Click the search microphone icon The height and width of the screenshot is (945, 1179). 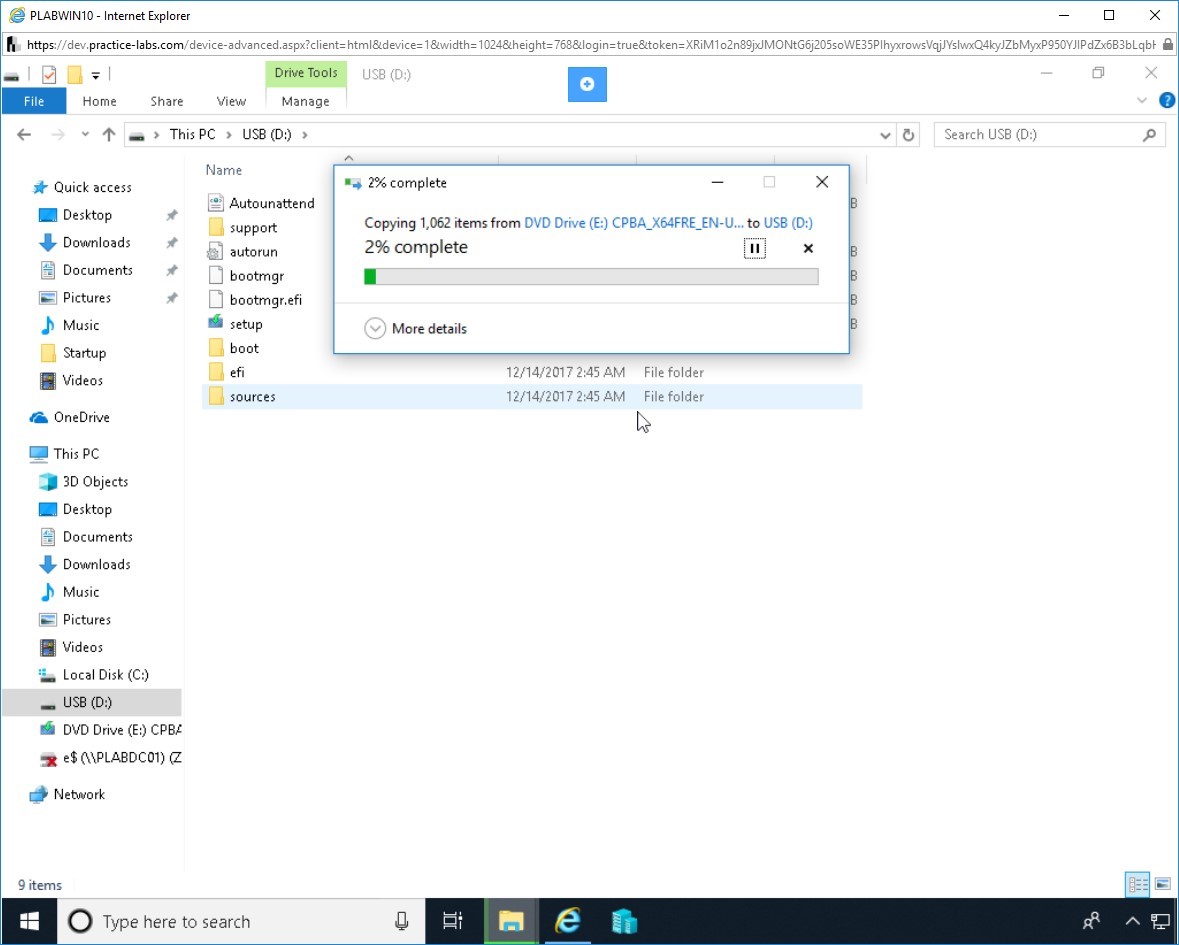(402, 921)
